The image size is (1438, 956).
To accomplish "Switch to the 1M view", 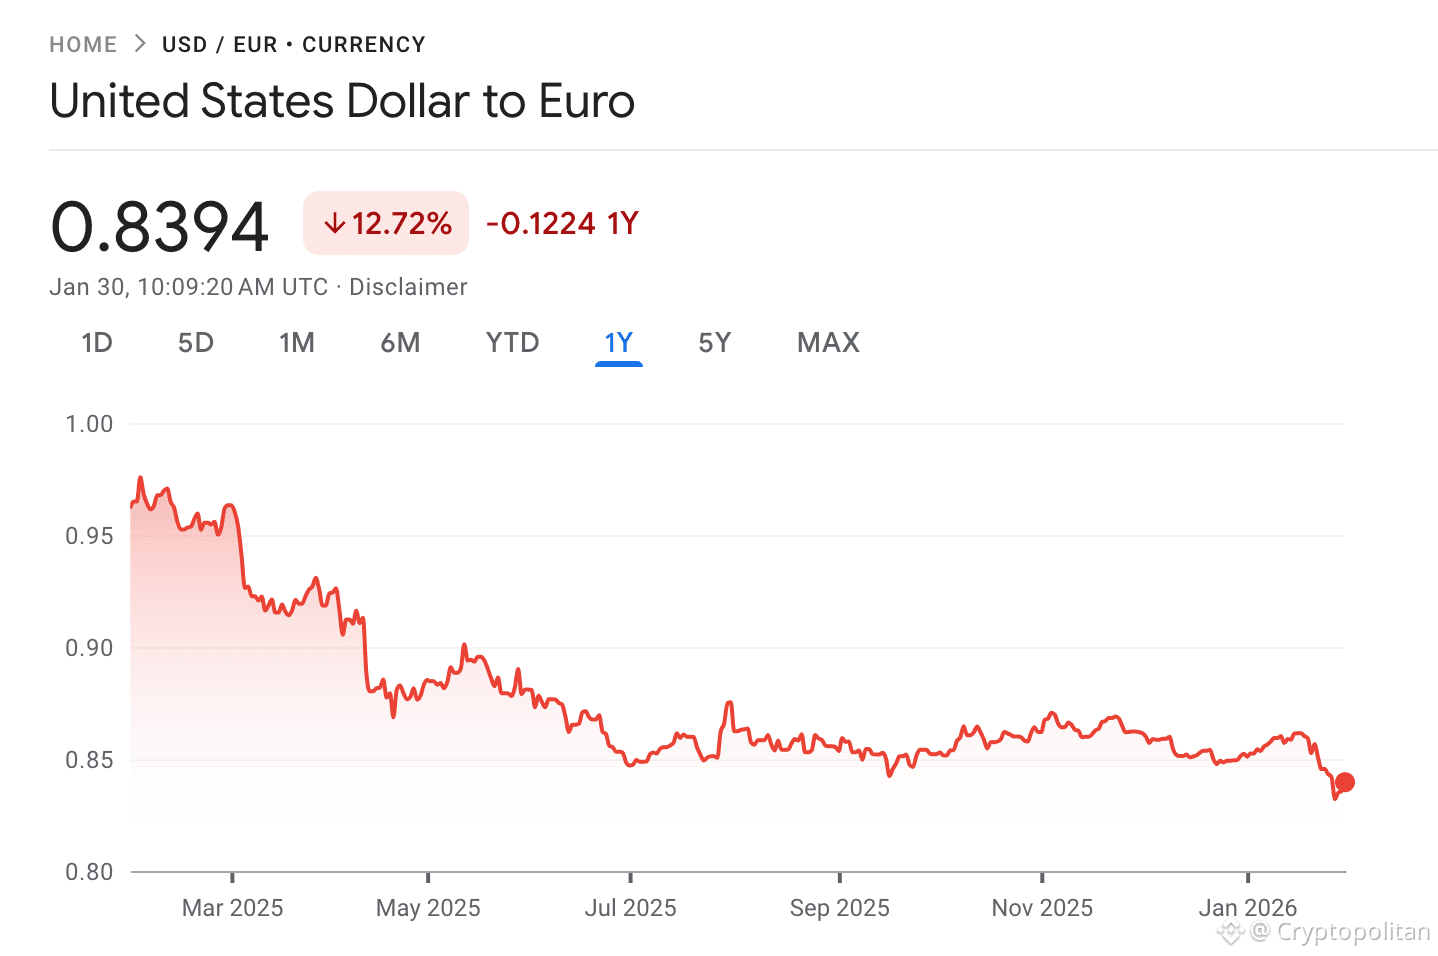I will click(297, 342).
